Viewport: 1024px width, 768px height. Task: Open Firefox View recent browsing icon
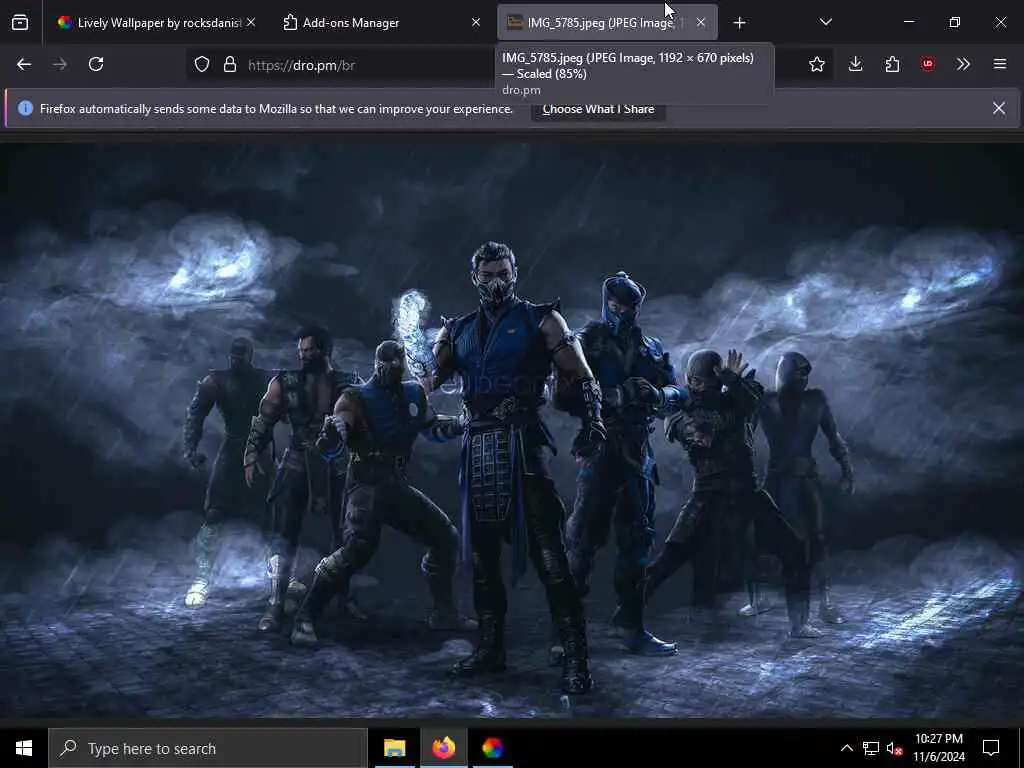pos(20,22)
